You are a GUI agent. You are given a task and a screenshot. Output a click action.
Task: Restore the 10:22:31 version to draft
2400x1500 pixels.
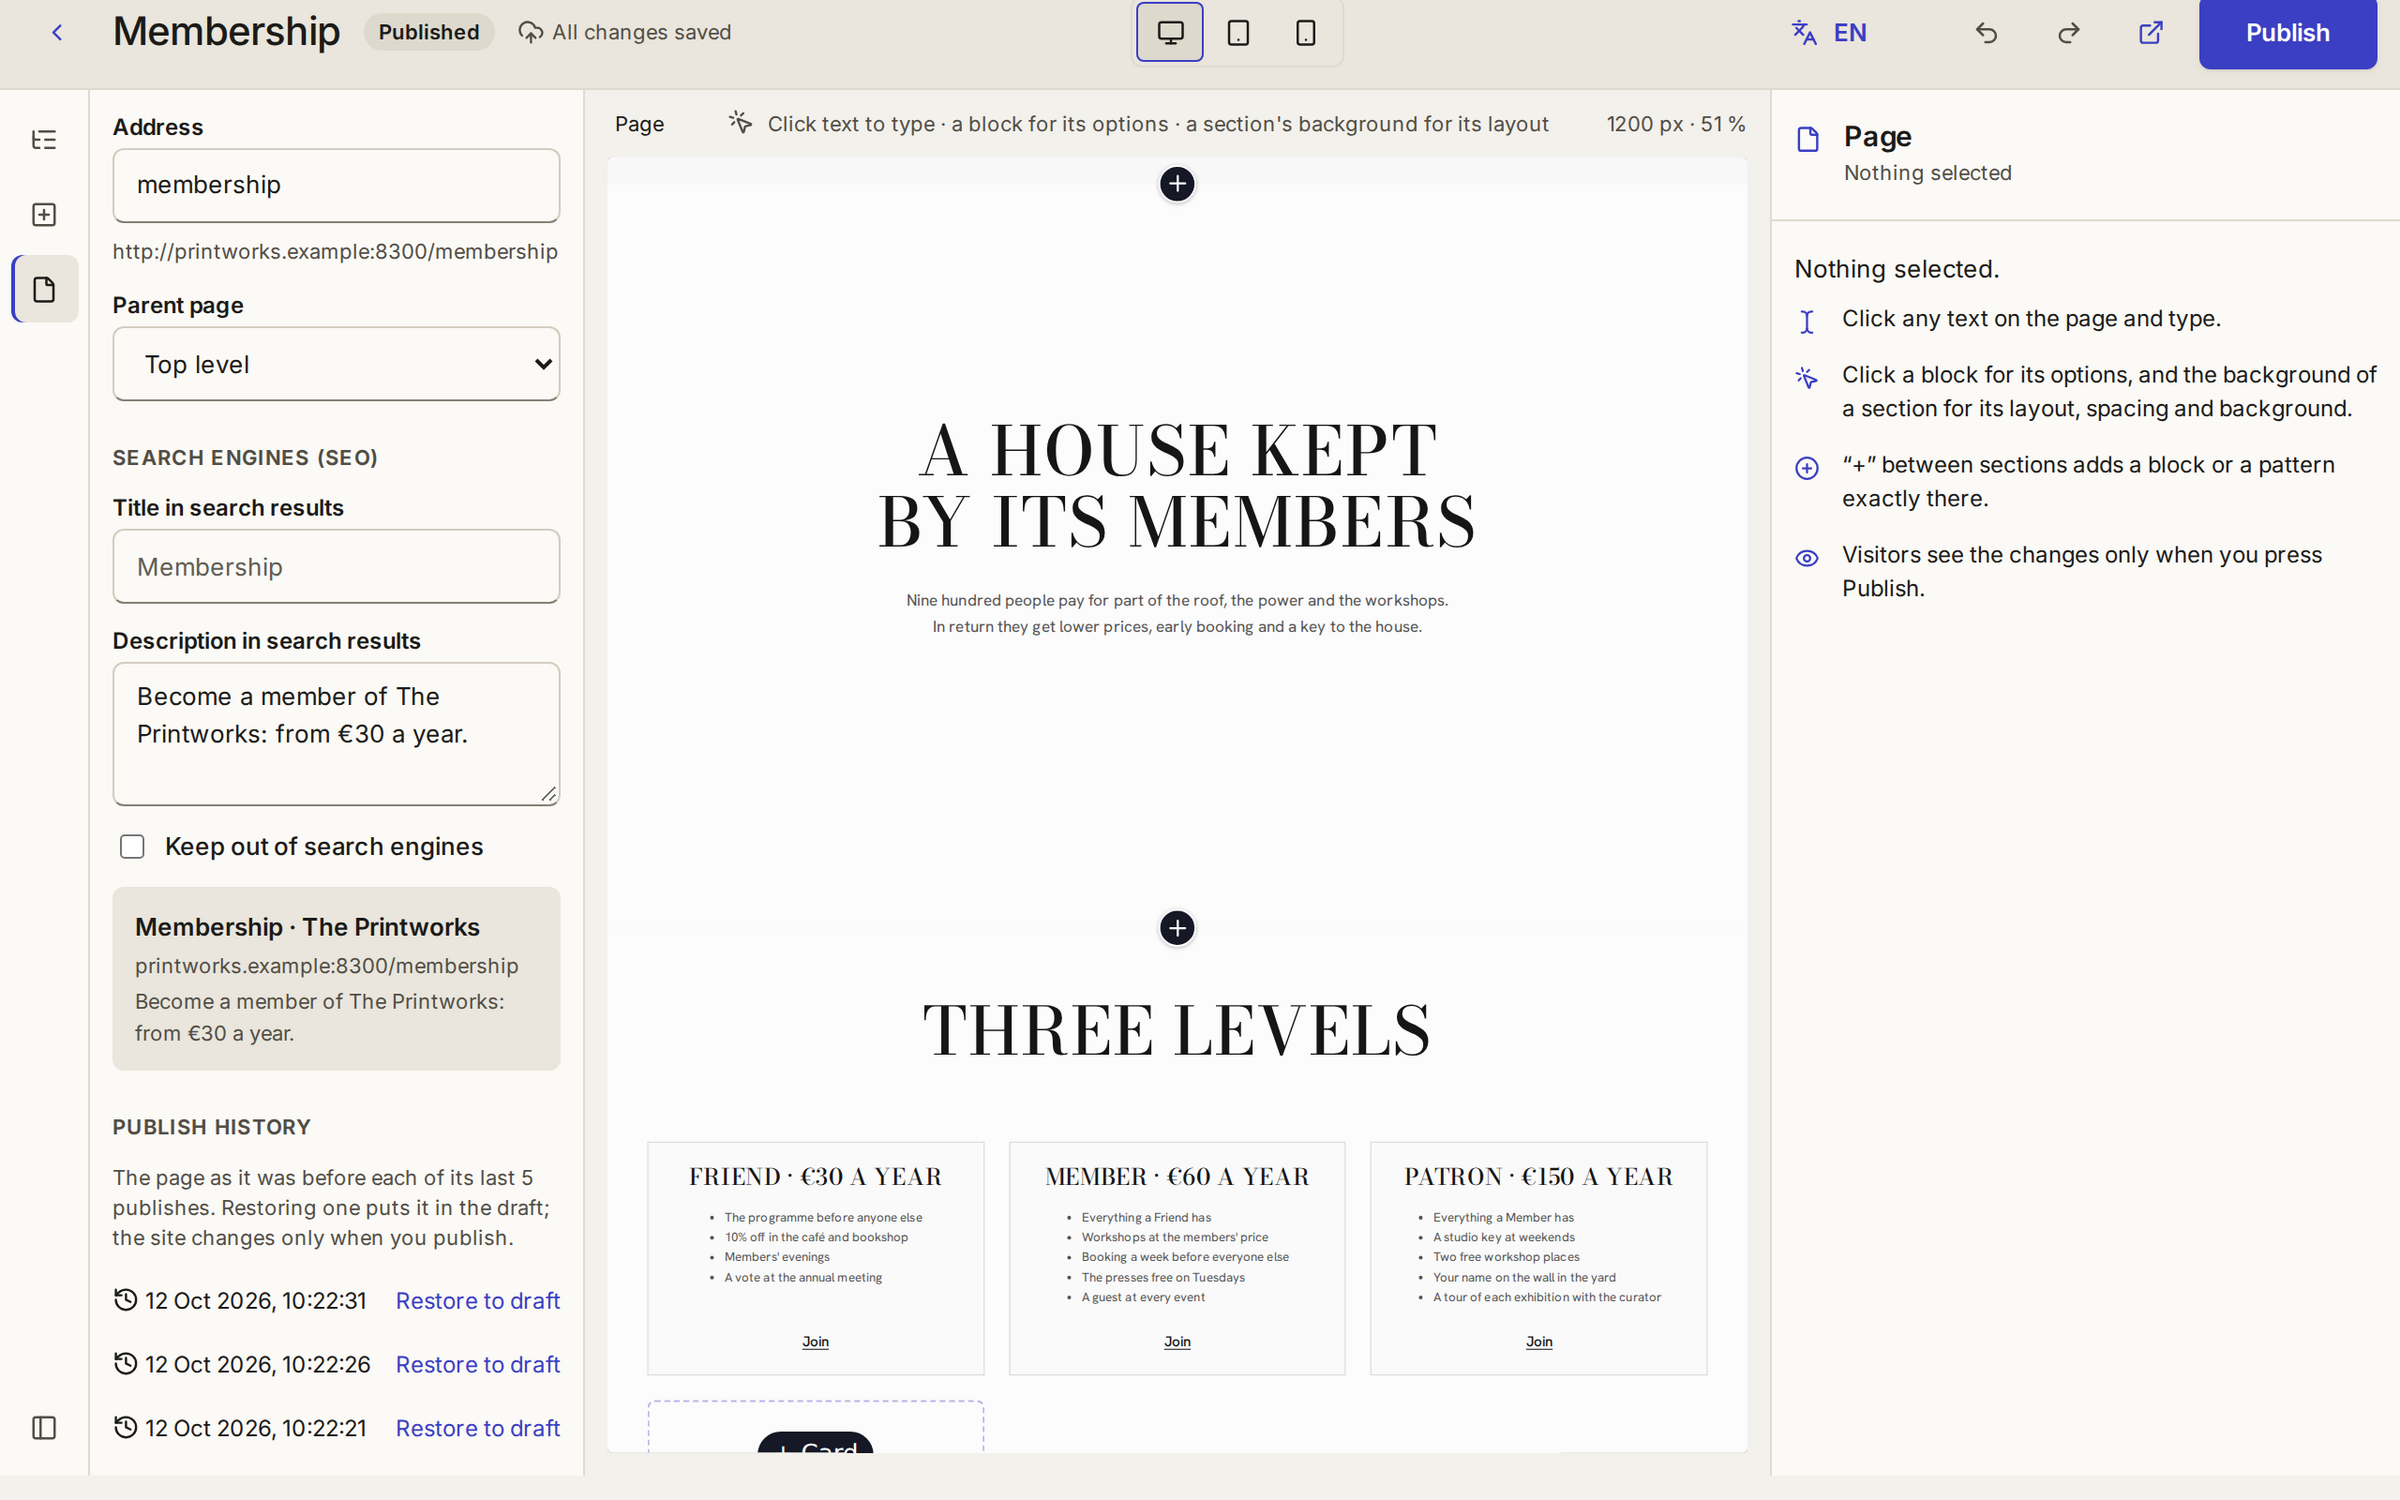[x=478, y=1301]
